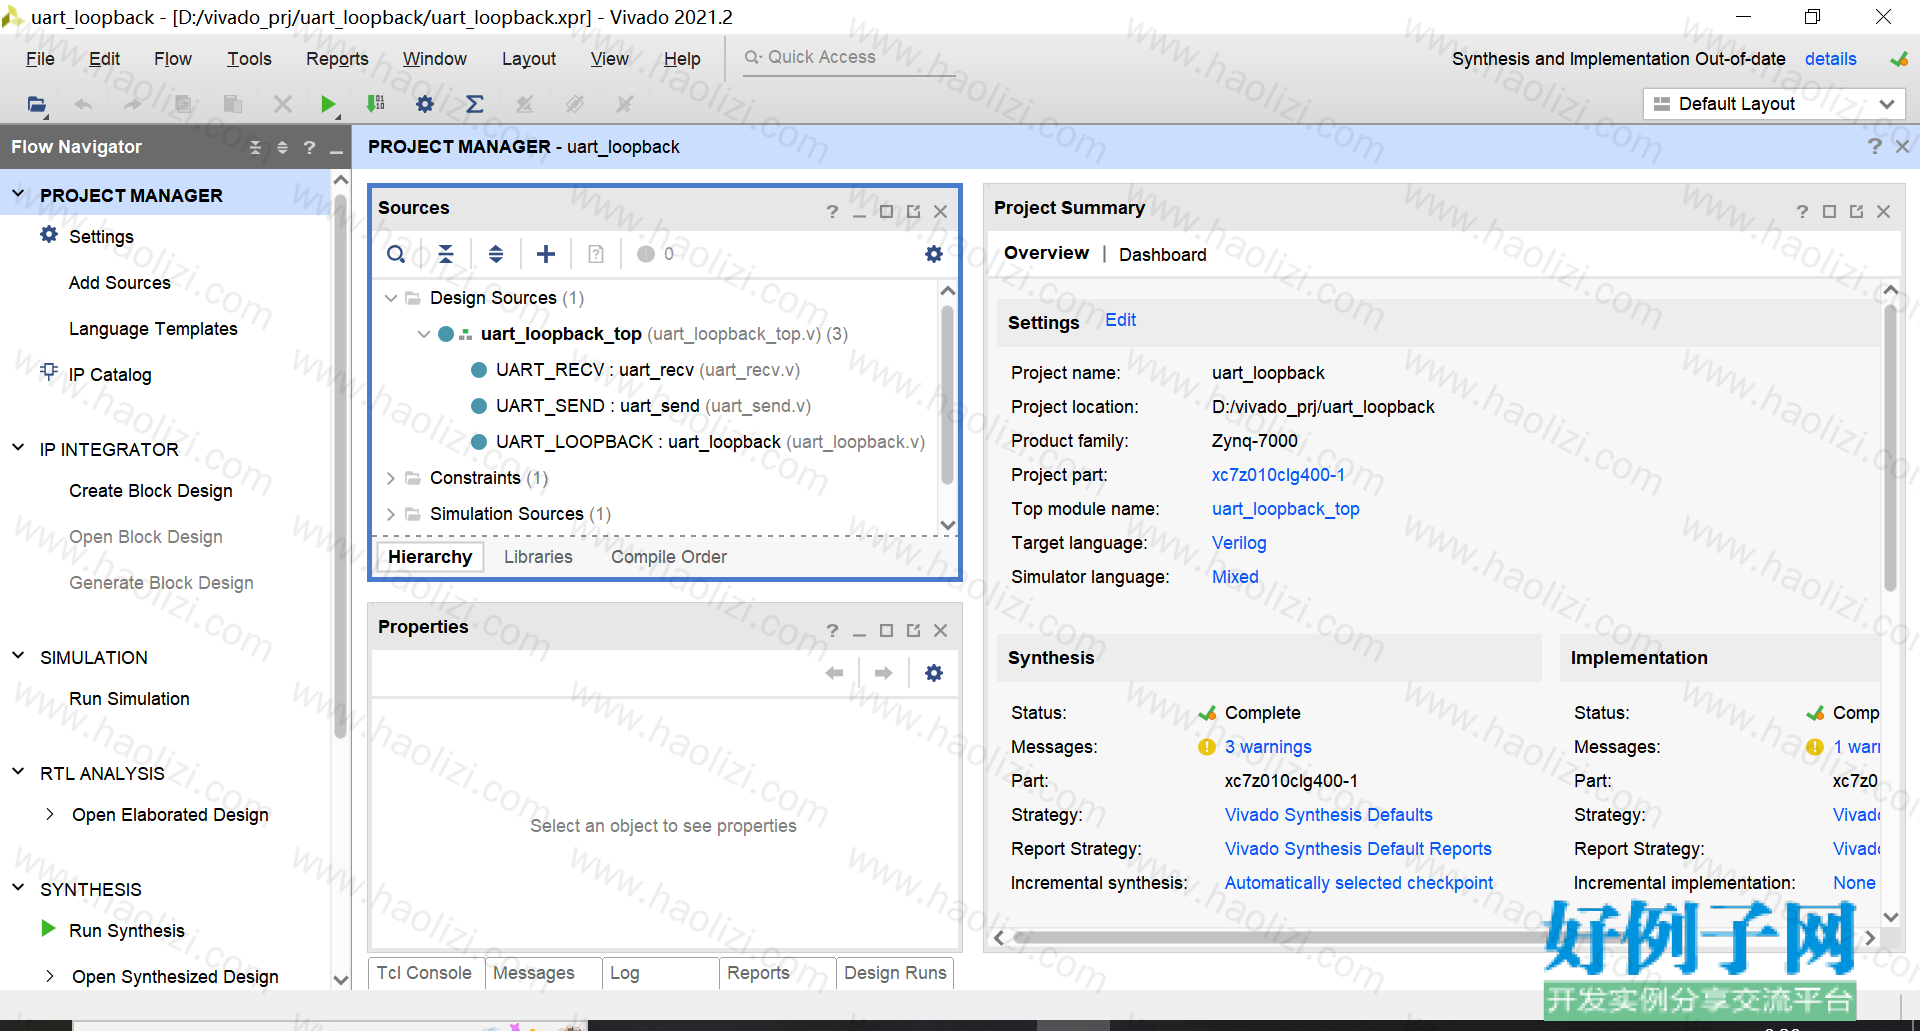This screenshot has width=1920, height=1031.
Task: Open the Tcl Console tab
Action: point(424,973)
